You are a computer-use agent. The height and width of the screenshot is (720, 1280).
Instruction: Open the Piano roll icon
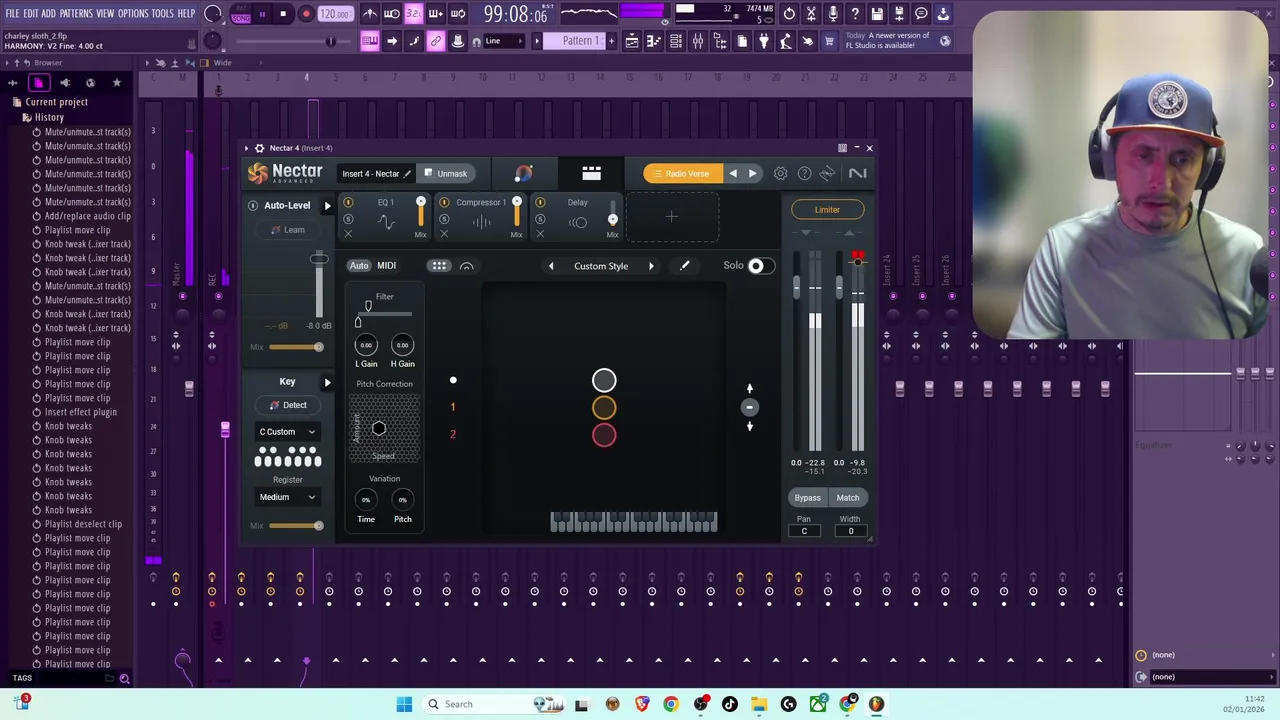[654, 41]
